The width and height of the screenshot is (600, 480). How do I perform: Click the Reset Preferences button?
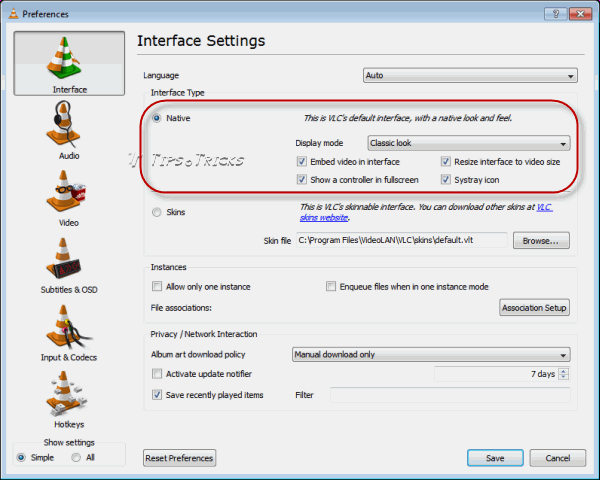[x=179, y=458]
